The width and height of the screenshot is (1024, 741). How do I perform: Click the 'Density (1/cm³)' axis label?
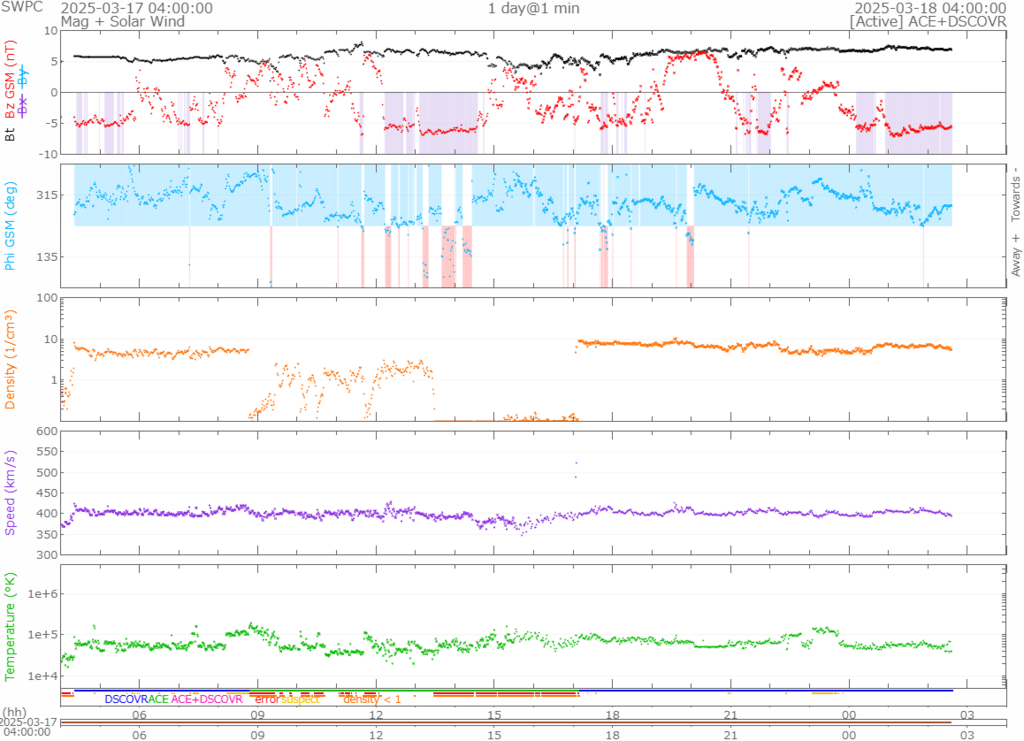coord(10,359)
